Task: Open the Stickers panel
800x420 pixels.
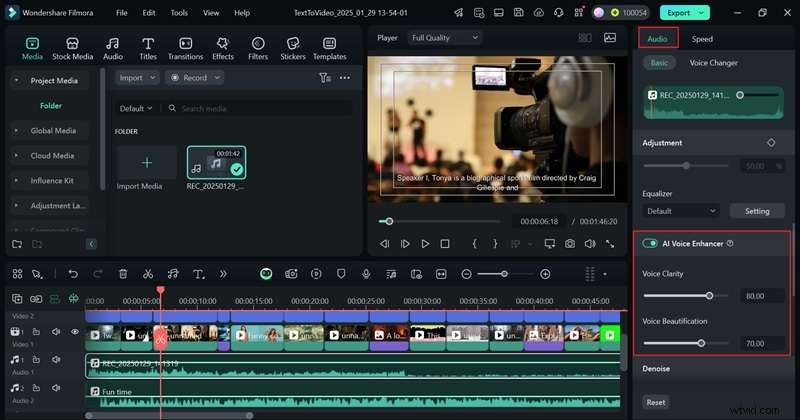Action: pyautogui.click(x=293, y=49)
